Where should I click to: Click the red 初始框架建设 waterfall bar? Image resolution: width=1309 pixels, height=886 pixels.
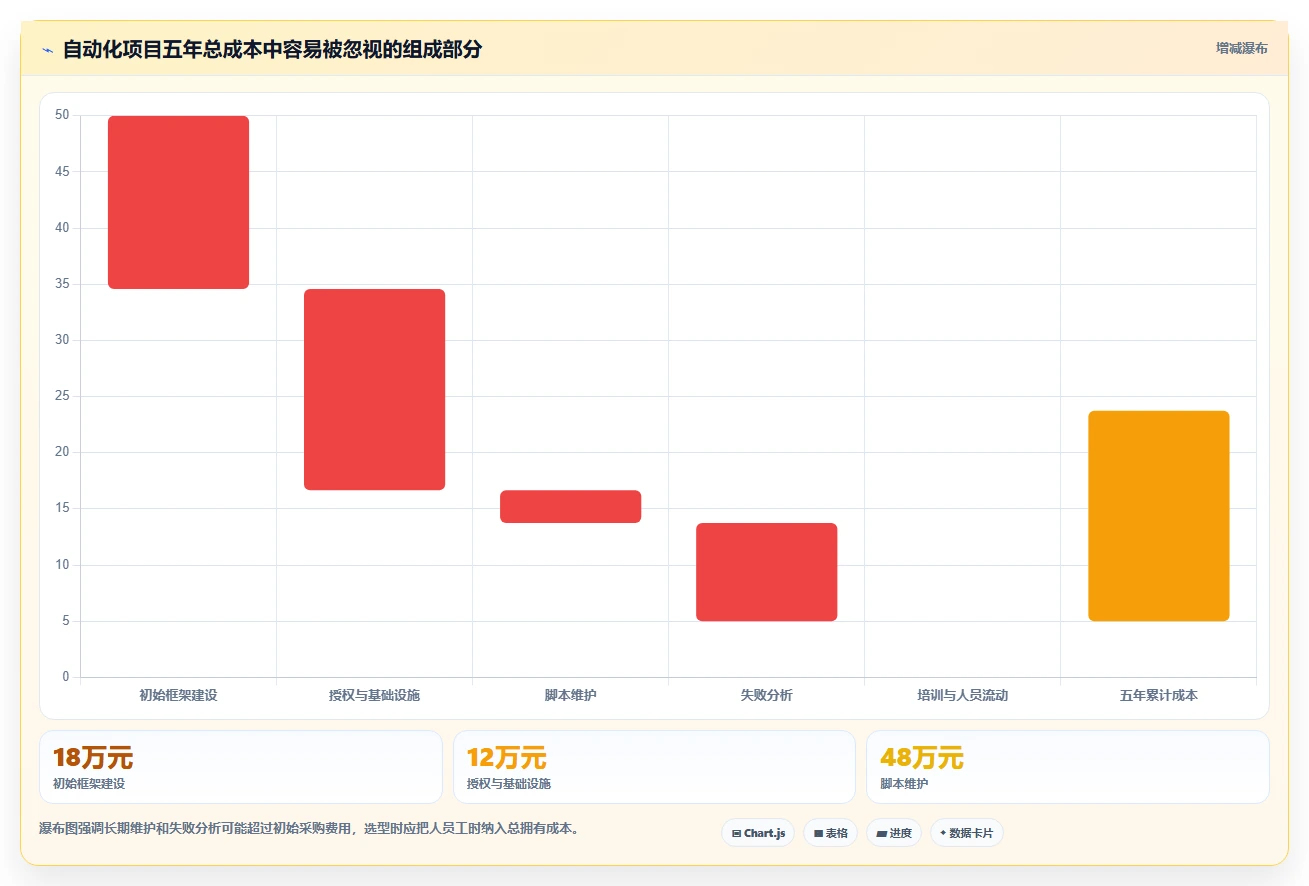[178, 202]
